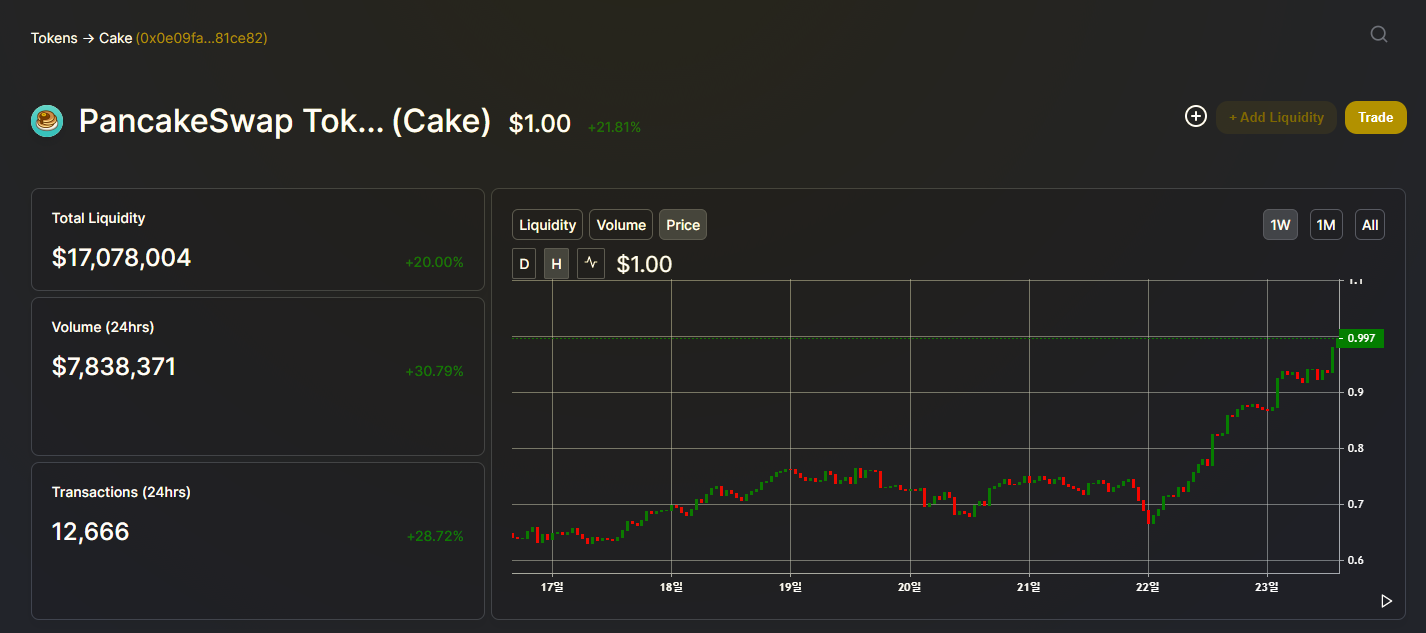This screenshot has width=1426, height=633.
Task: Click the PancakeSwap token logo
Action: 47,121
